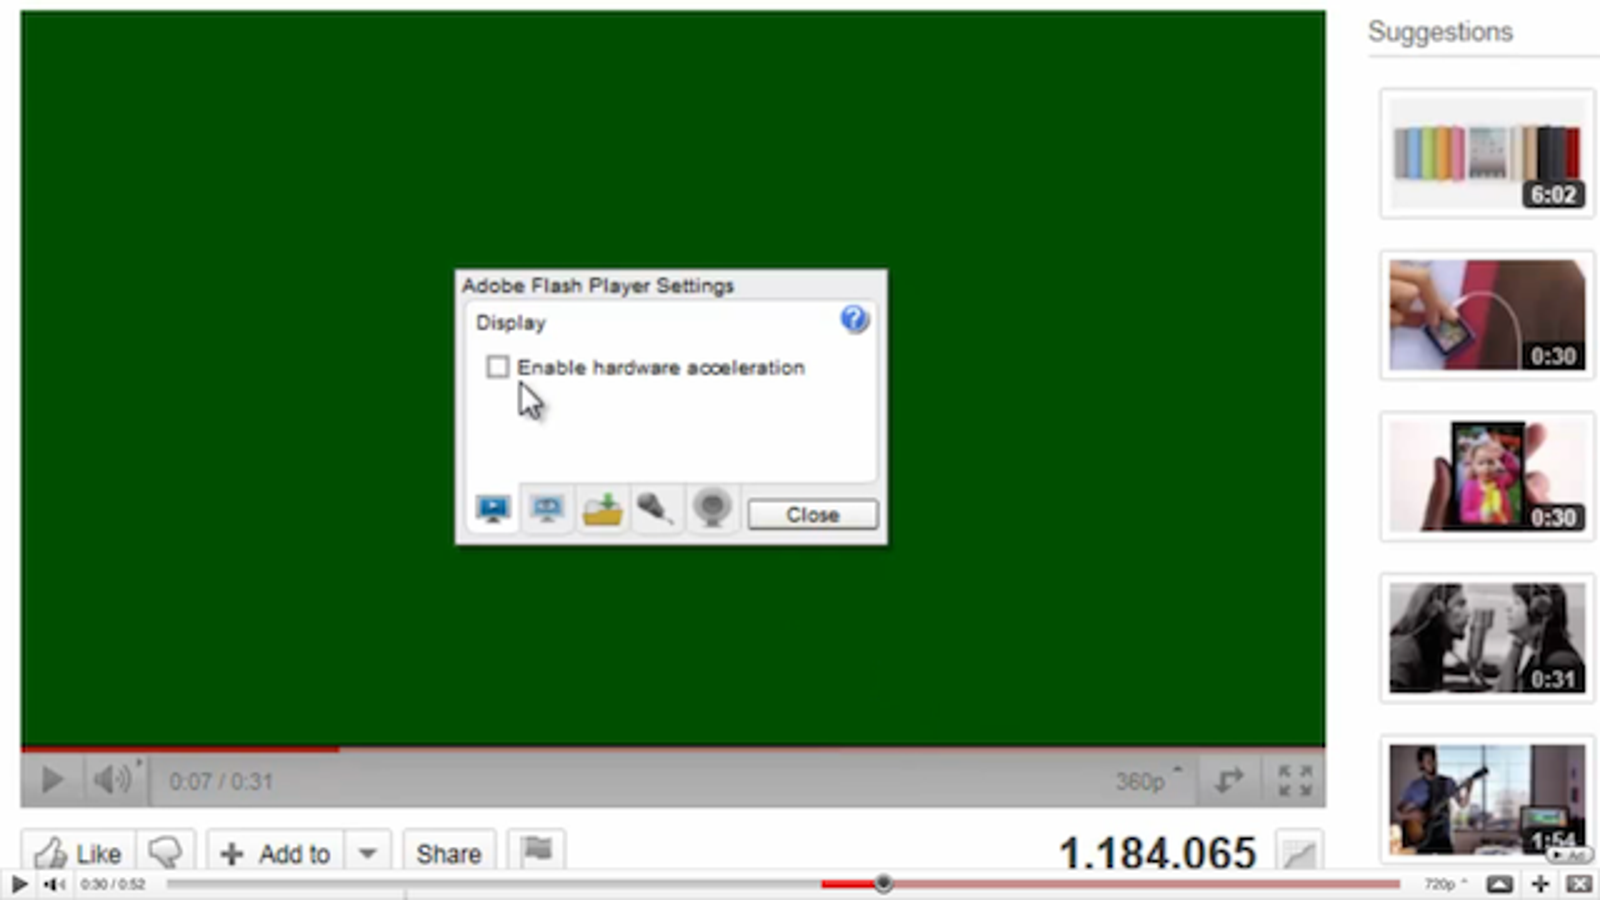The height and width of the screenshot is (900, 1600).
Task: Expand the Add to dropdown arrow
Action: (367, 853)
